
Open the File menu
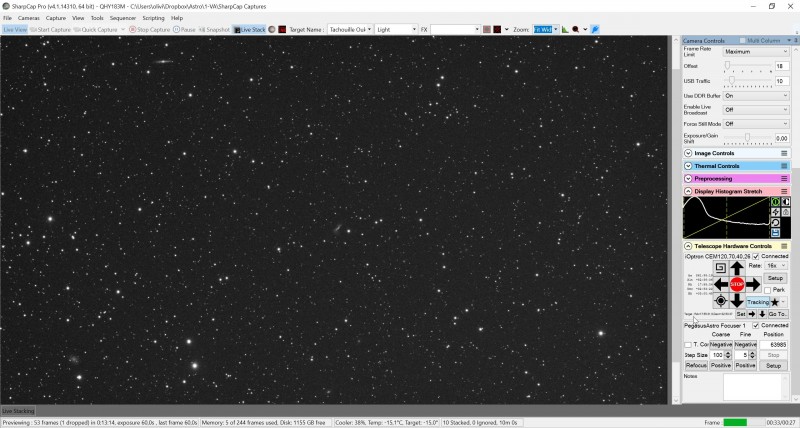coord(7,18)
